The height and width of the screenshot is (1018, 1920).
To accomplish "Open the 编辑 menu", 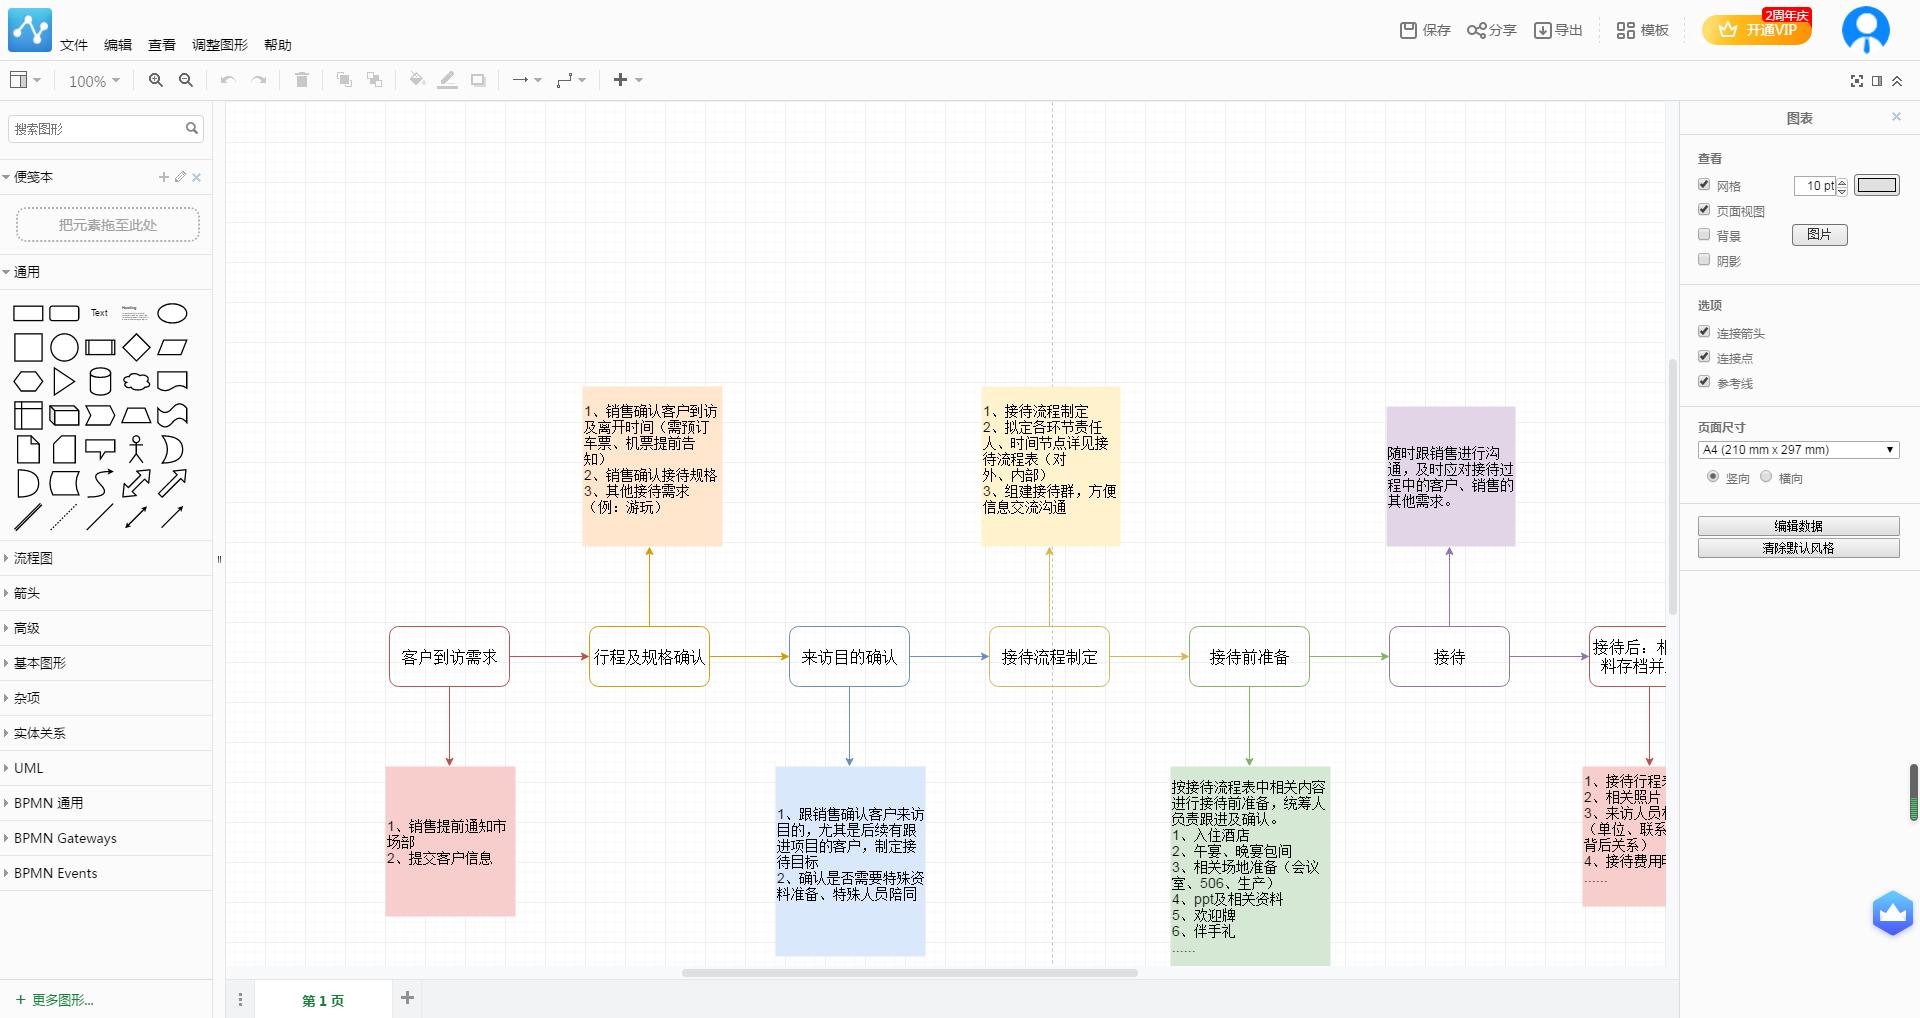I will (118, 45).
